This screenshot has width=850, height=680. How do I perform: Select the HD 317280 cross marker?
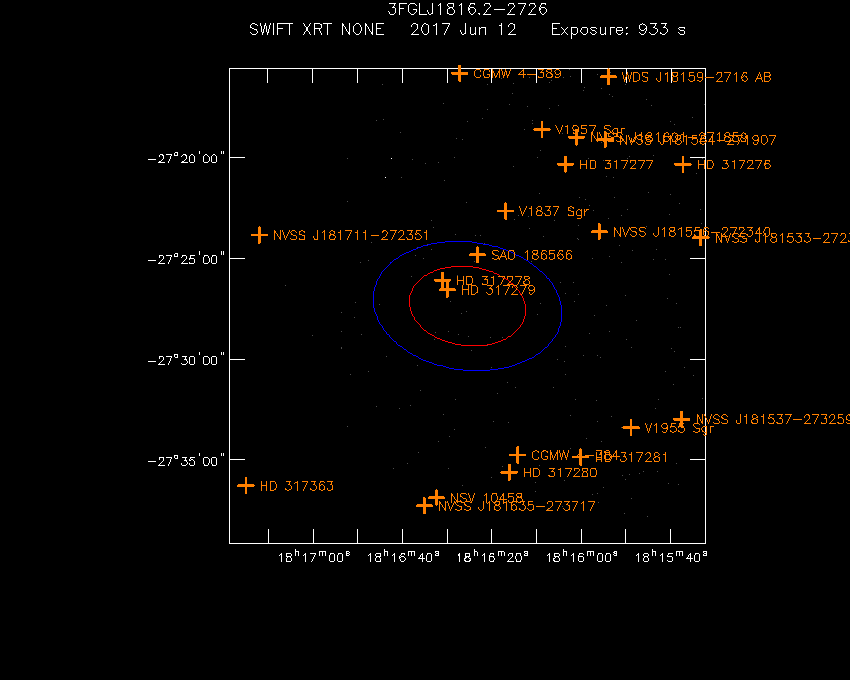[x=509, y=473]
